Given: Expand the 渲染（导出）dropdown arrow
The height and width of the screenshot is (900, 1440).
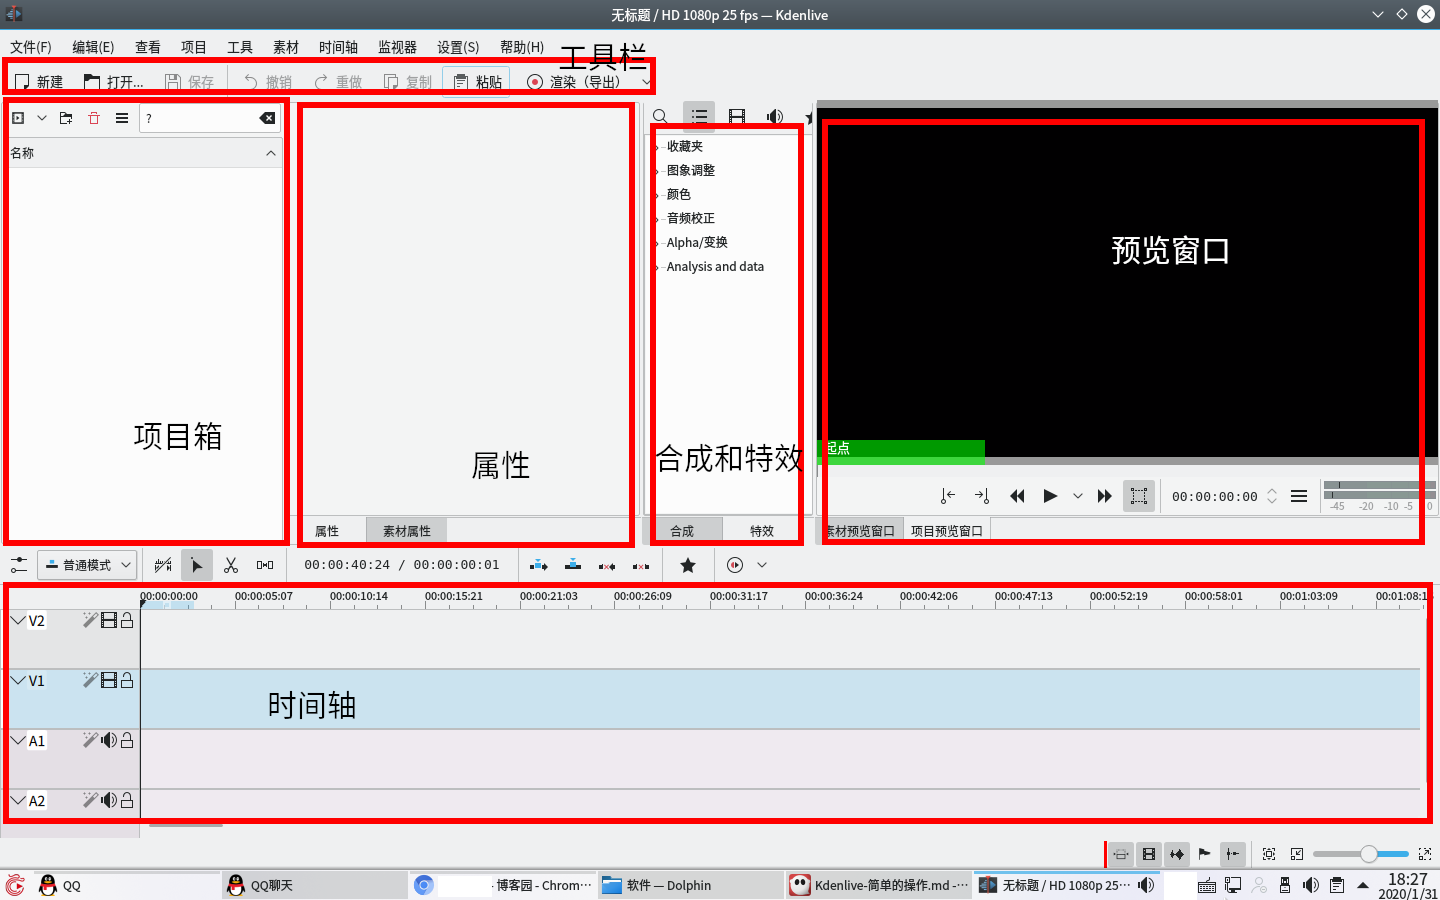Looking at the screenshot, I should 646,82.
